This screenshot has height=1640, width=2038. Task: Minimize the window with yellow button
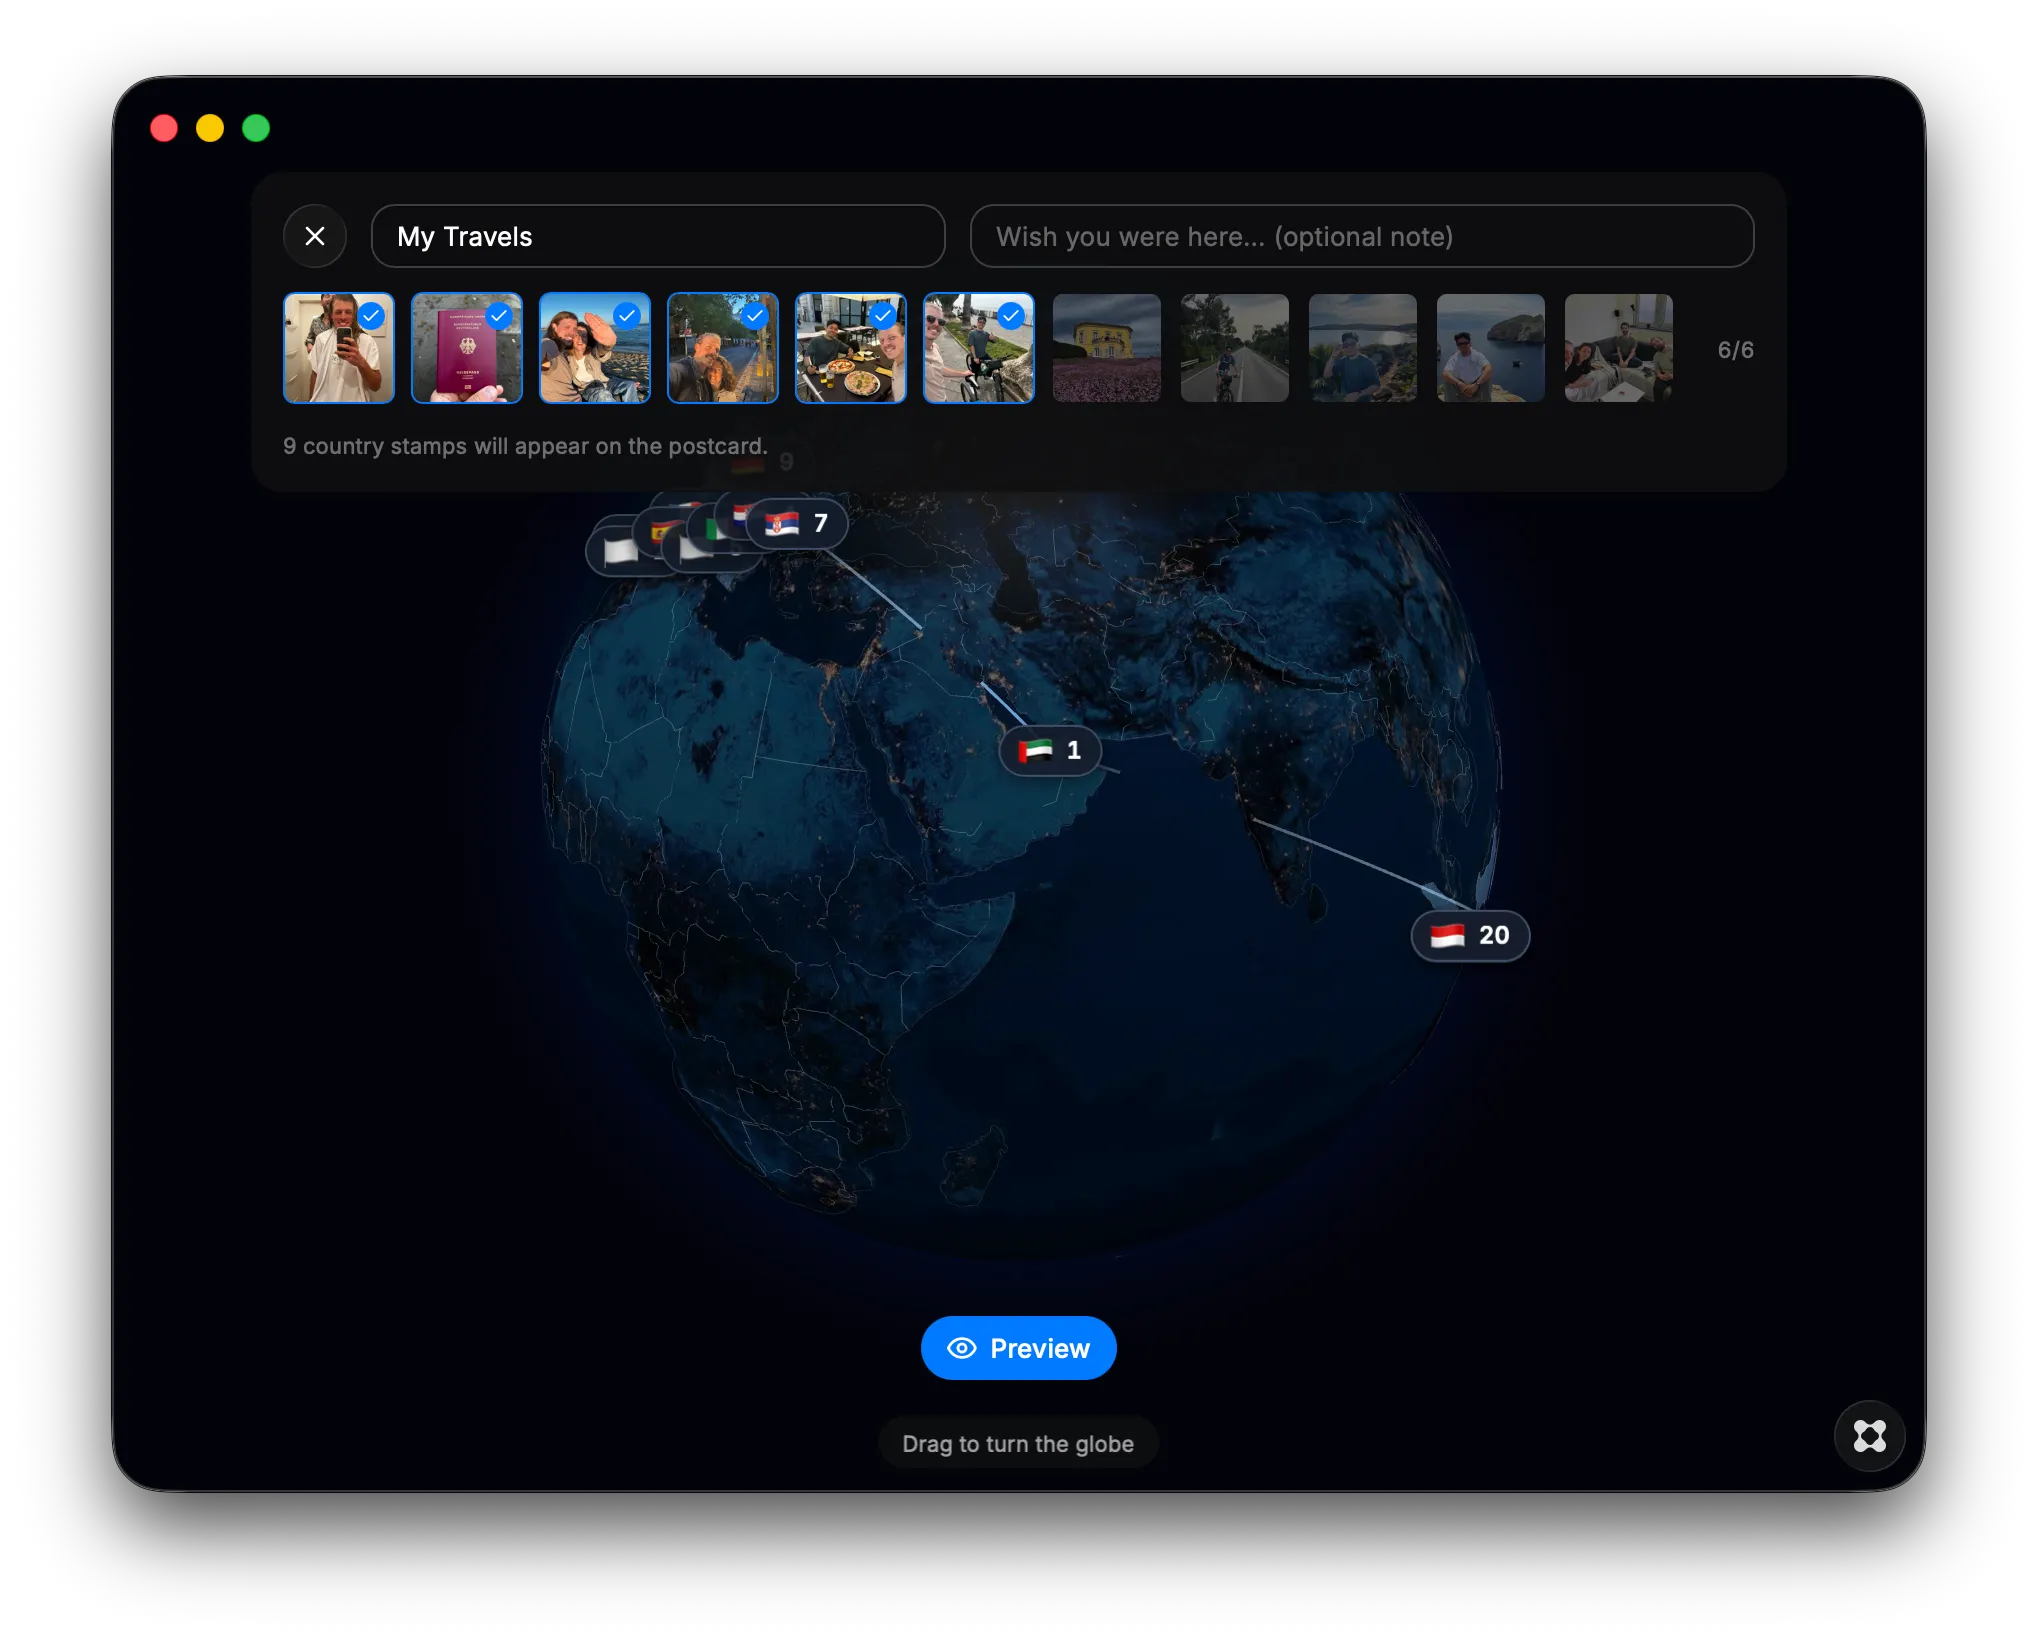click(210, 128)
